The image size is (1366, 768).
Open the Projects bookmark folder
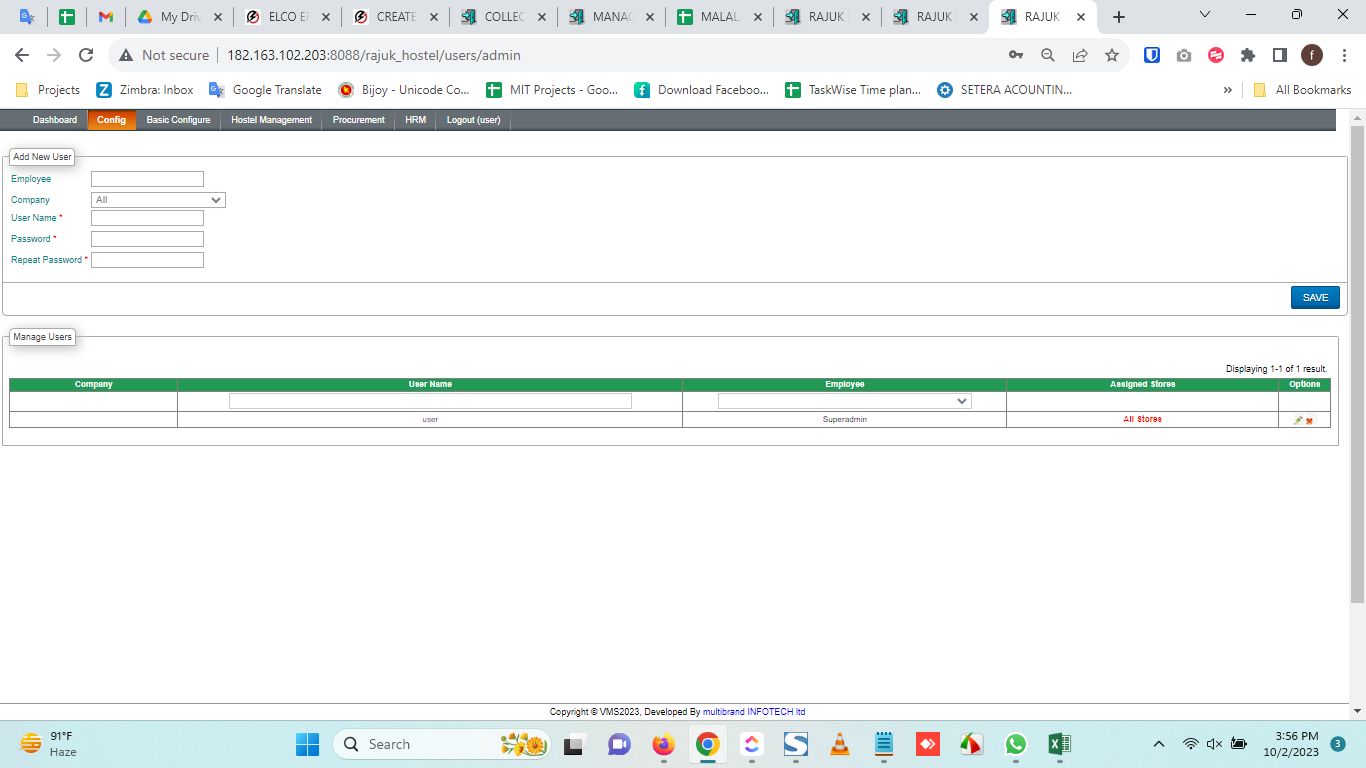coord(48,90)
